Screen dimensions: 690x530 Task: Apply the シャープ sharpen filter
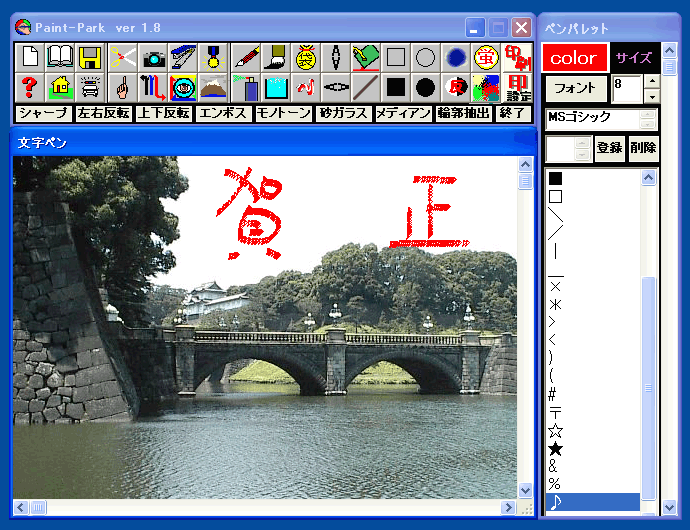[44, 114]
